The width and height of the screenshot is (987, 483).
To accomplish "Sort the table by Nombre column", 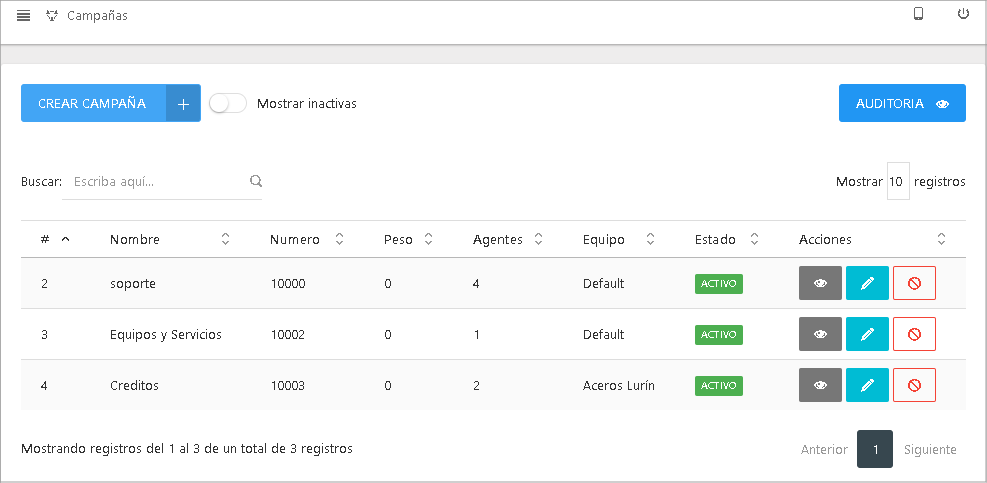I will tap(135, 239).
